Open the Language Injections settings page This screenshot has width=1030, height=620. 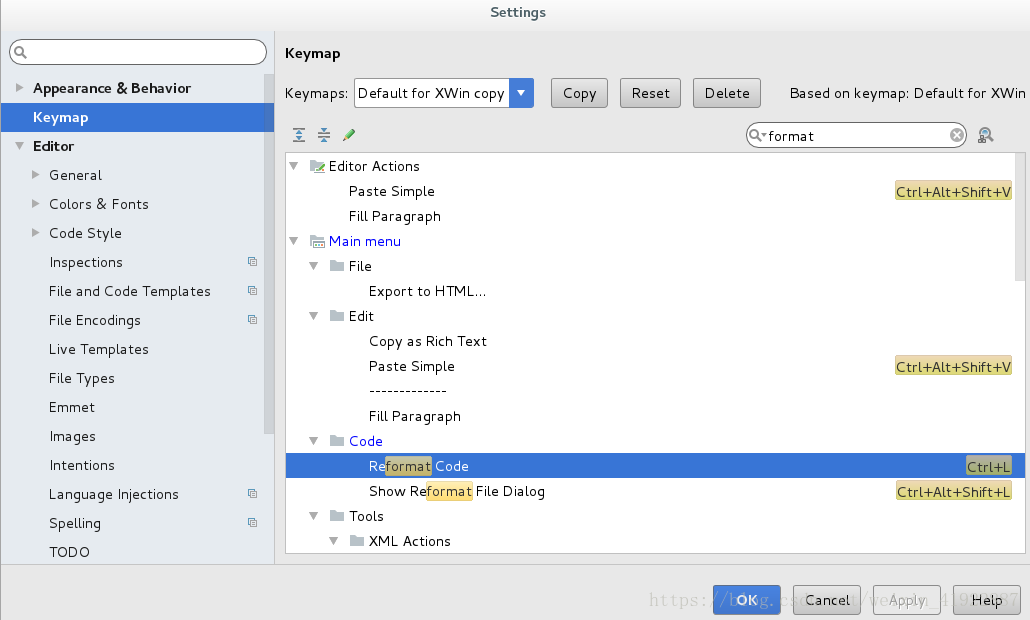[x=114, y=495]
